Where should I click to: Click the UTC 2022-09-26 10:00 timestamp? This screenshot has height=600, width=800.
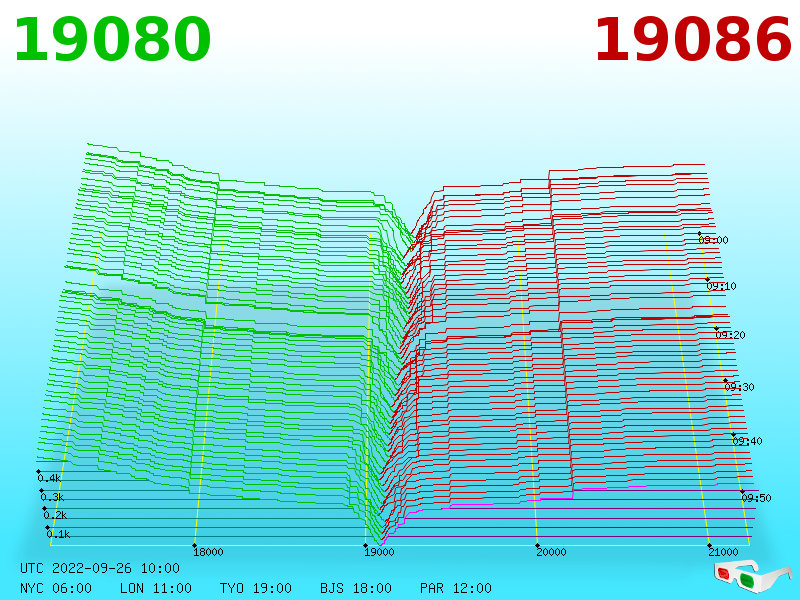[100, 568]
